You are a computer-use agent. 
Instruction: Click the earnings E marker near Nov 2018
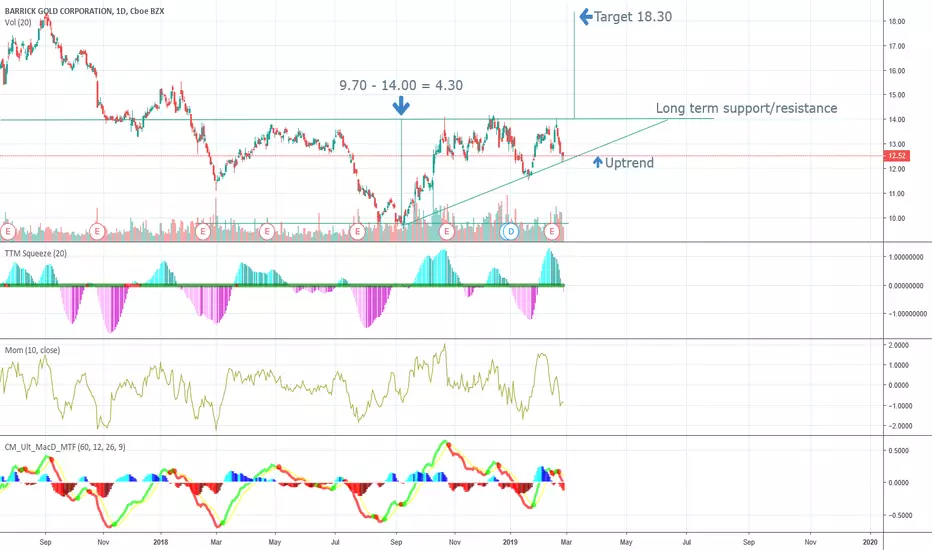pyautogui.click(x=446, y=231)
